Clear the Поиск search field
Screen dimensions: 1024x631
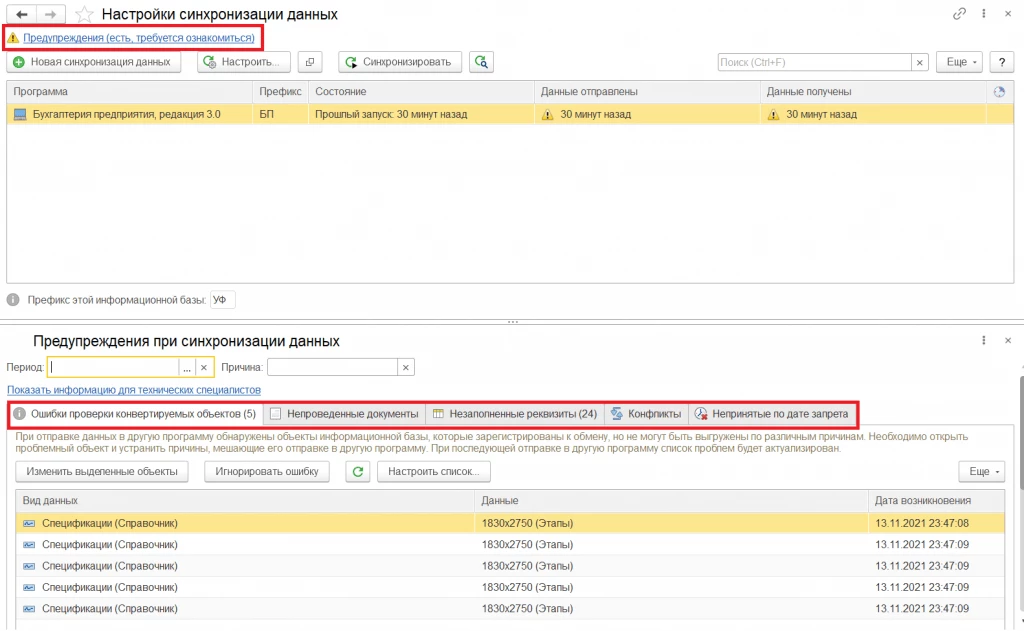click(920, 63)
